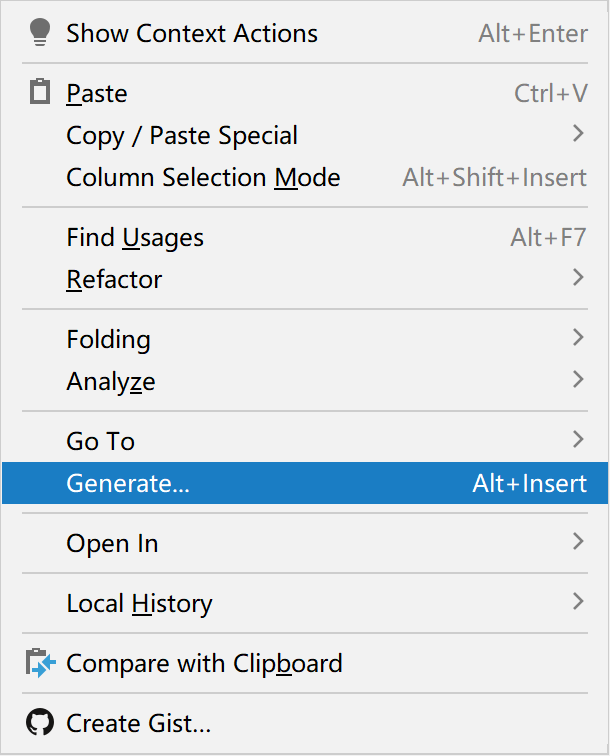Choose Find Usages from the menu

click(135, 238)
